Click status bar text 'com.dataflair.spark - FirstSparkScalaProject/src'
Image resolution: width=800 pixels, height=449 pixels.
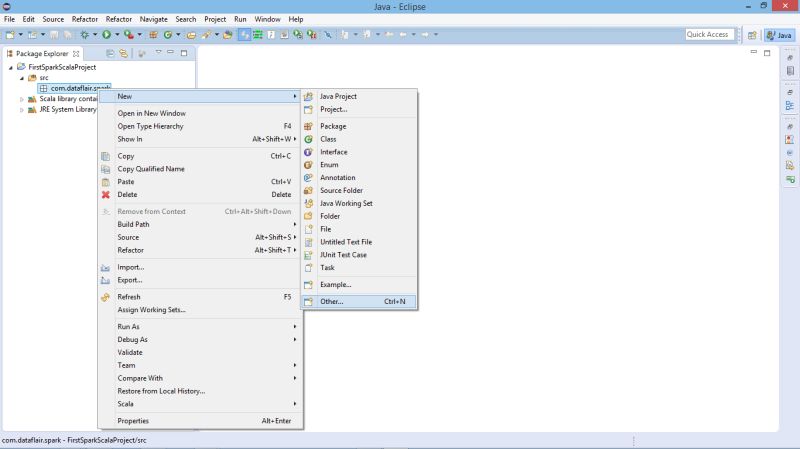(74, 440)
